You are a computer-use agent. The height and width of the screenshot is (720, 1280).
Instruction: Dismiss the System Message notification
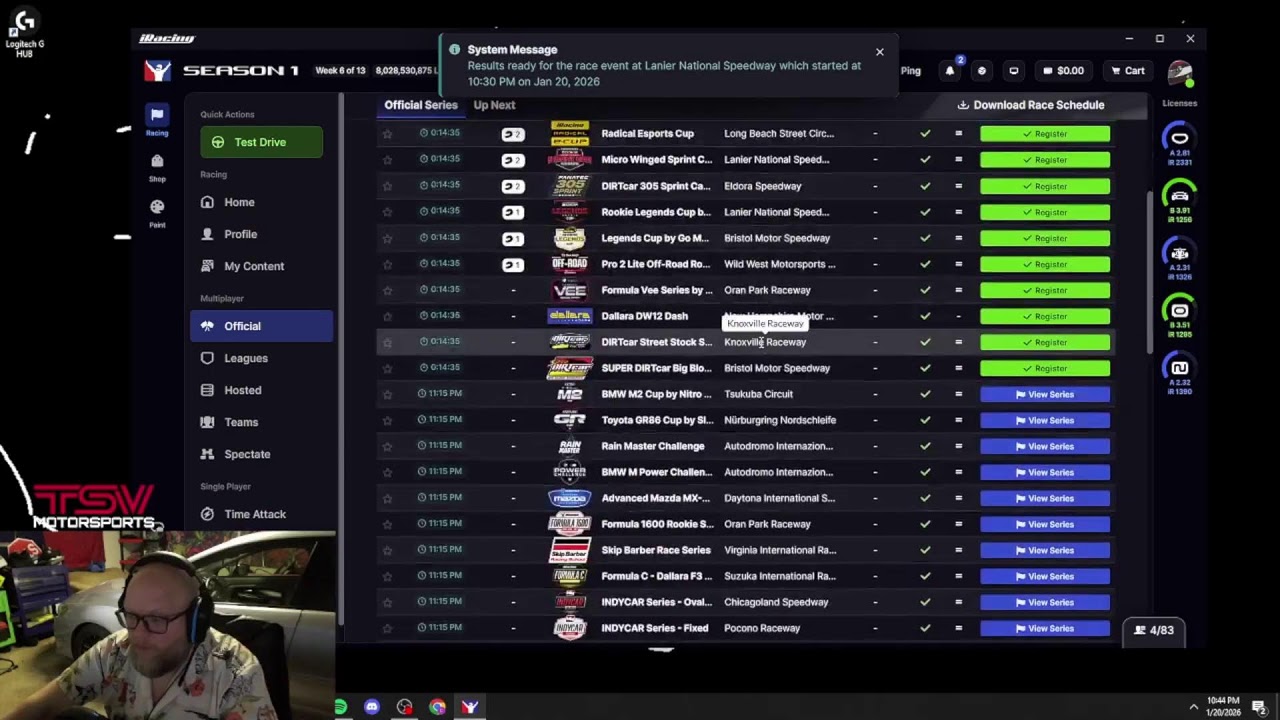click(880, 52)
